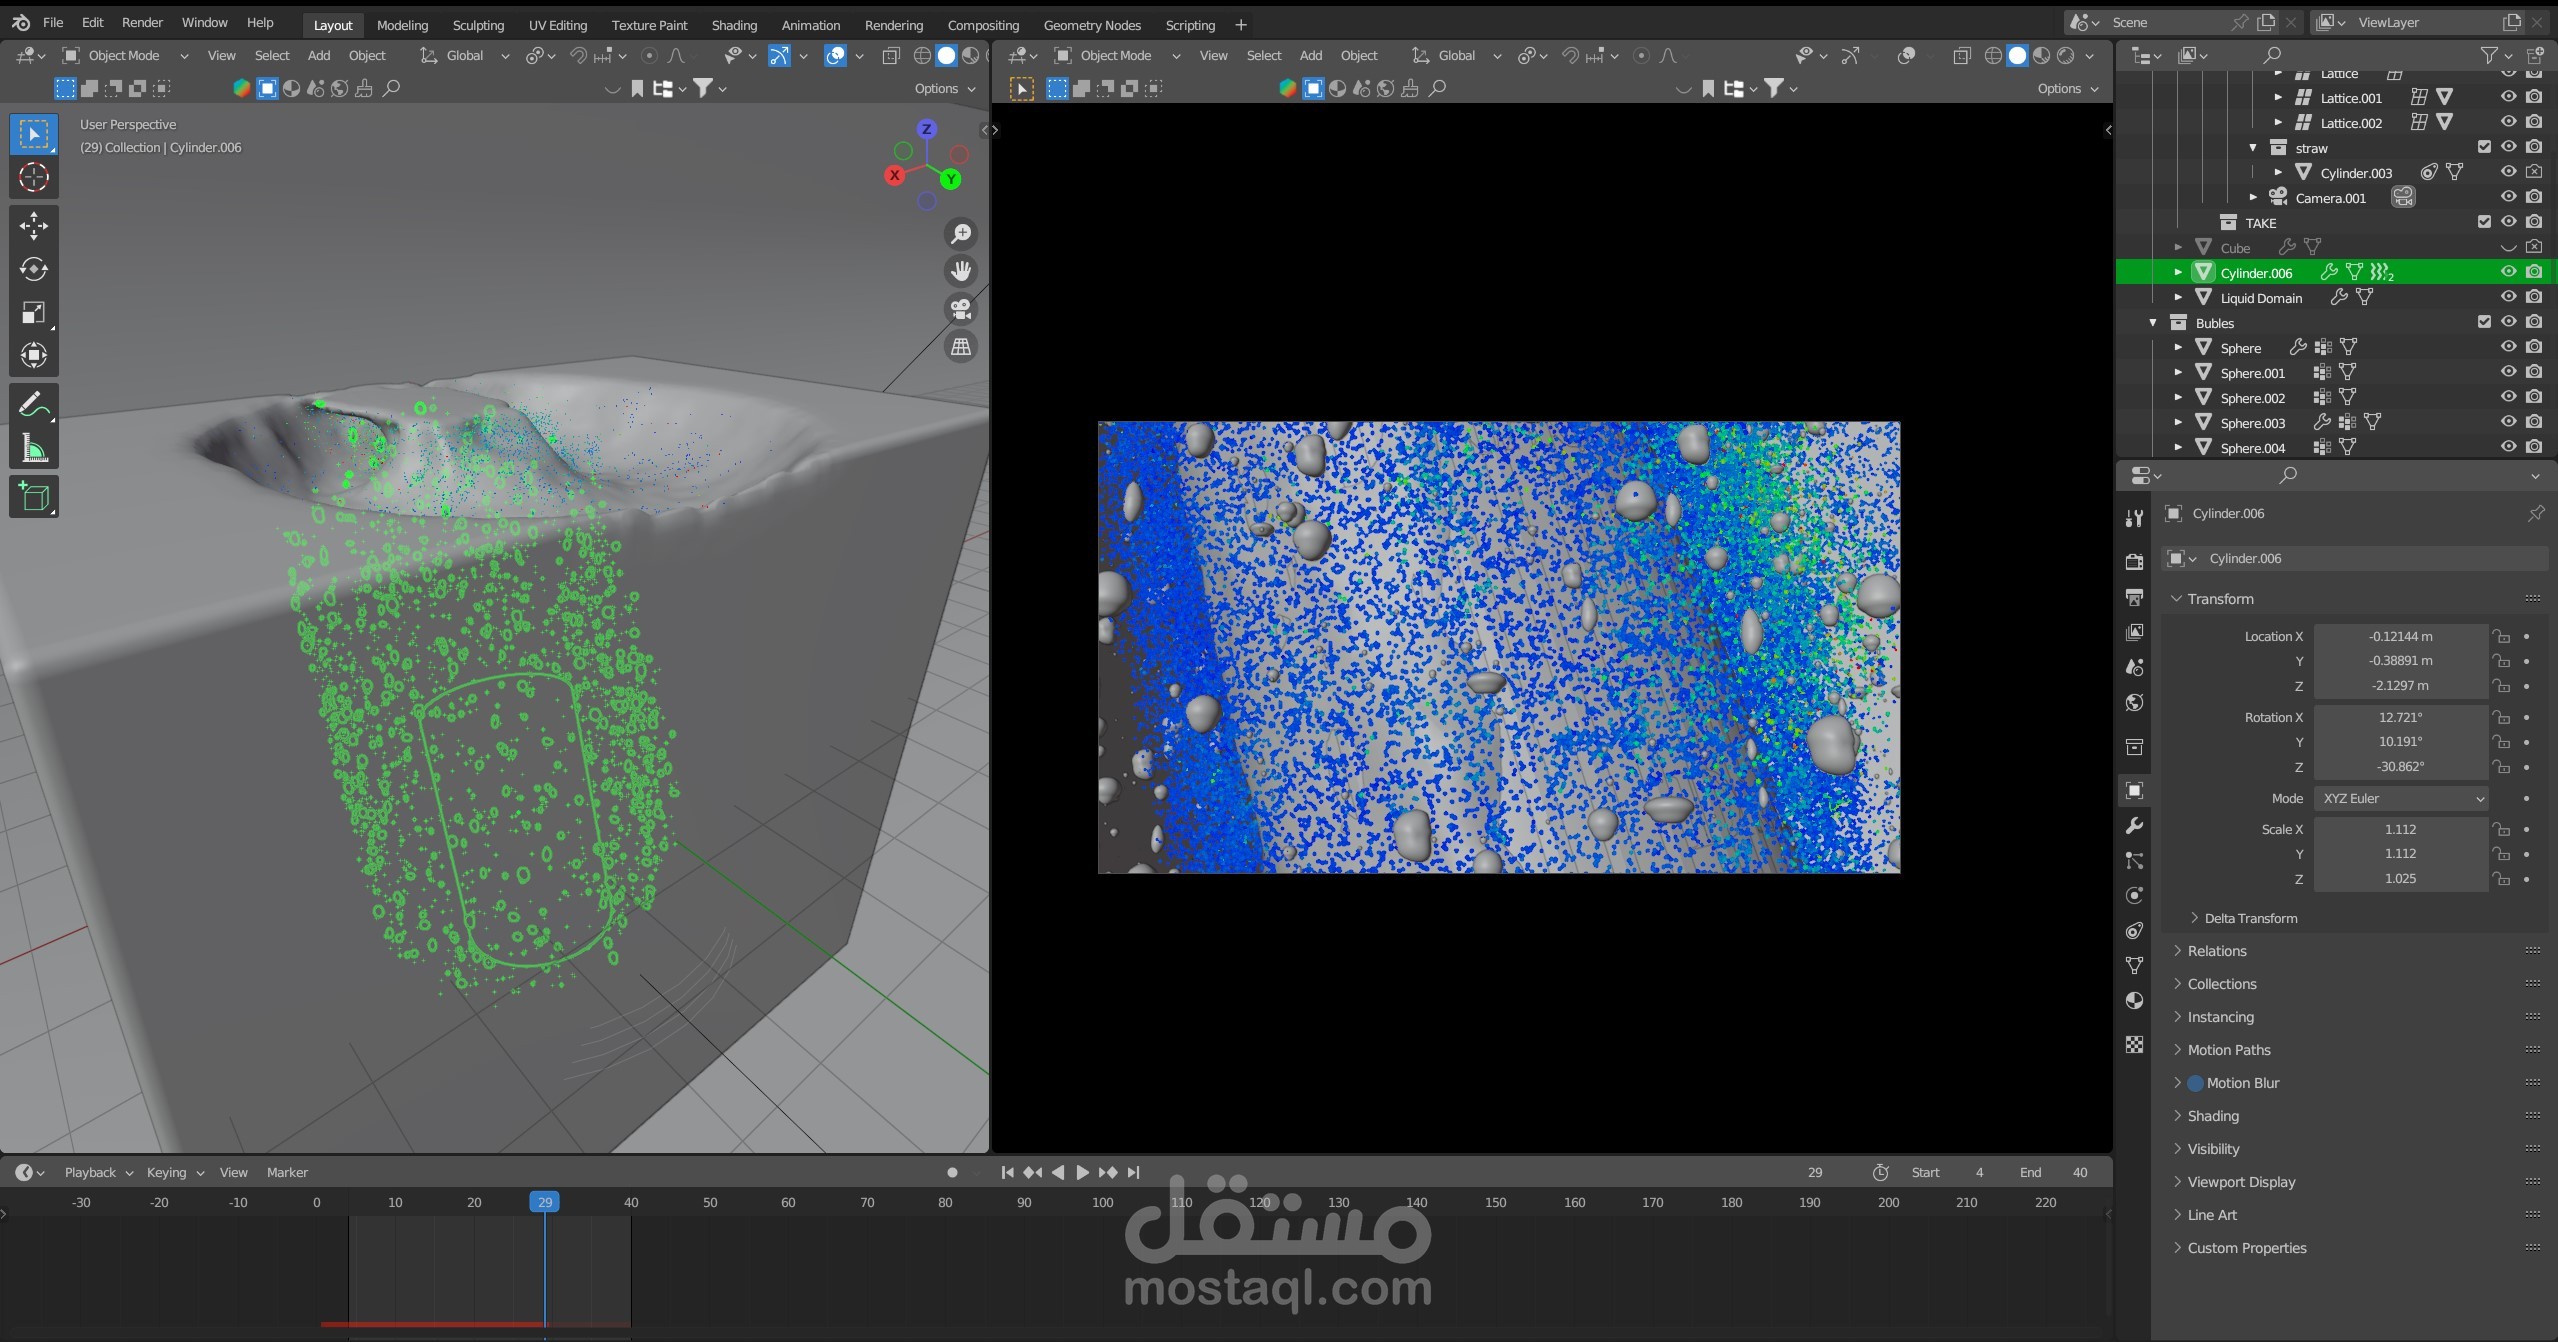Select the Move tool in left toolbar
The height and width of the screenshot is (1342, 2558).
33,225
